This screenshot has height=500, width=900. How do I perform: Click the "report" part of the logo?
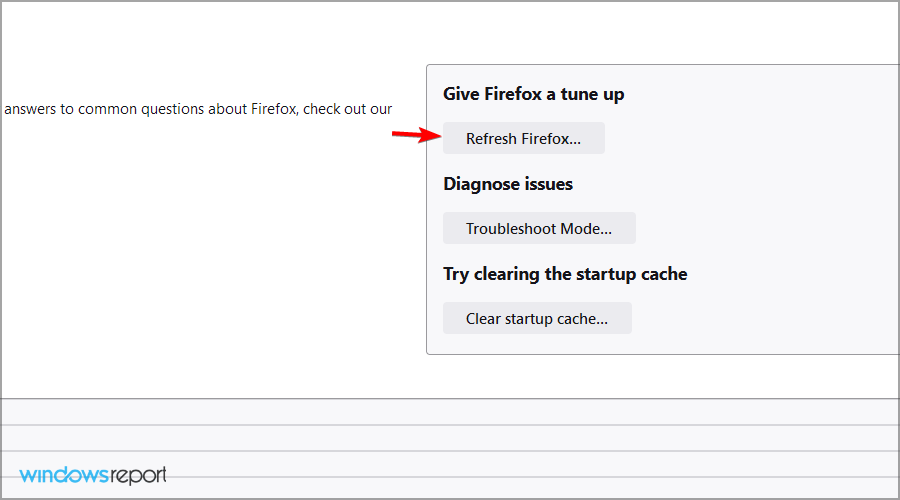138,476
